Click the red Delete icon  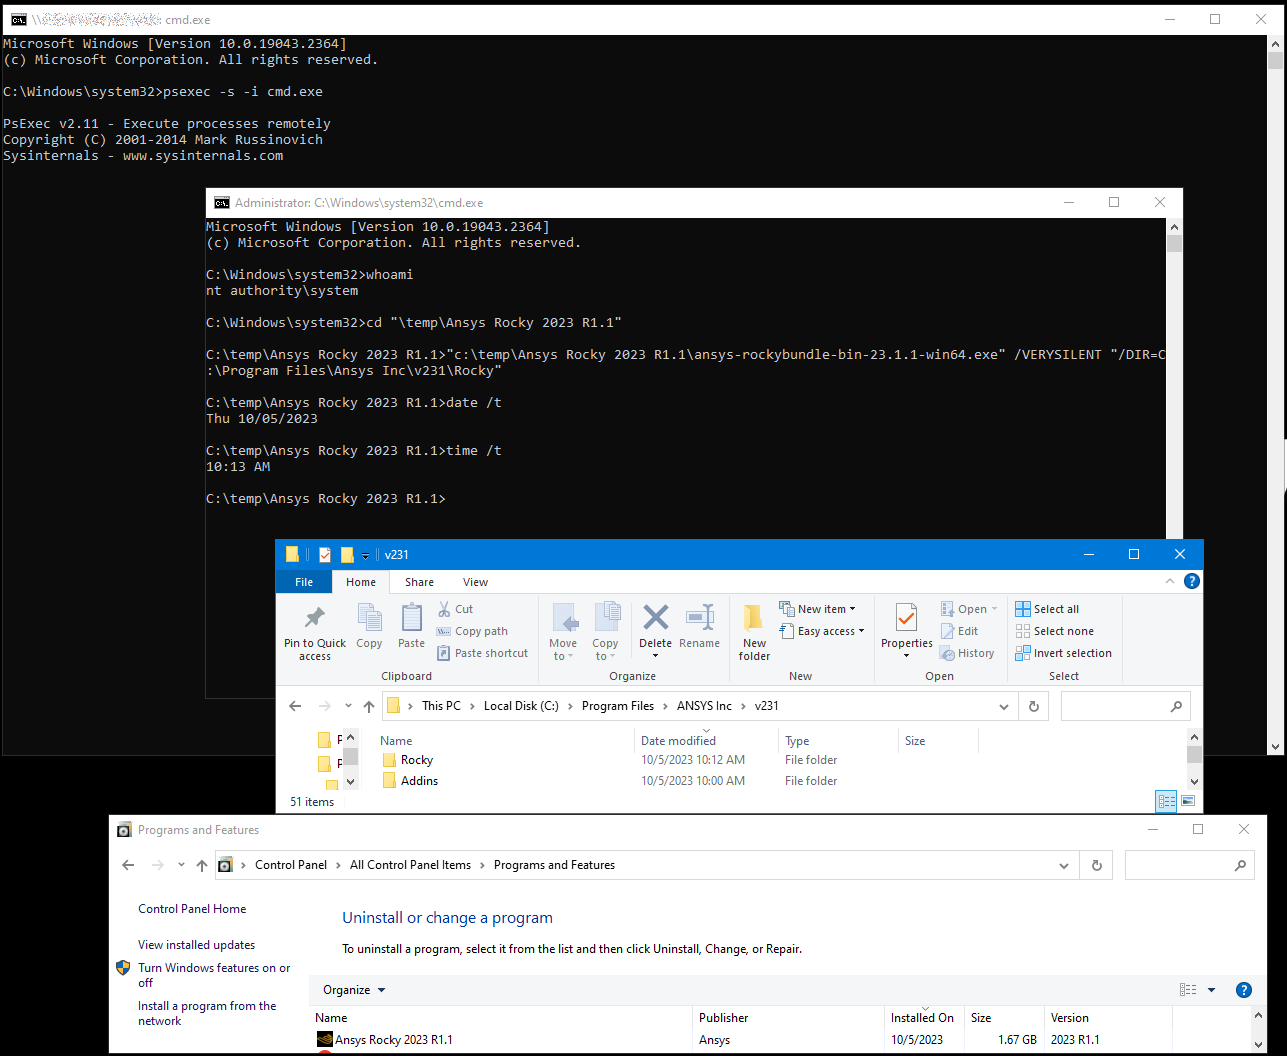pyautogui.click(x=656, y=617)
